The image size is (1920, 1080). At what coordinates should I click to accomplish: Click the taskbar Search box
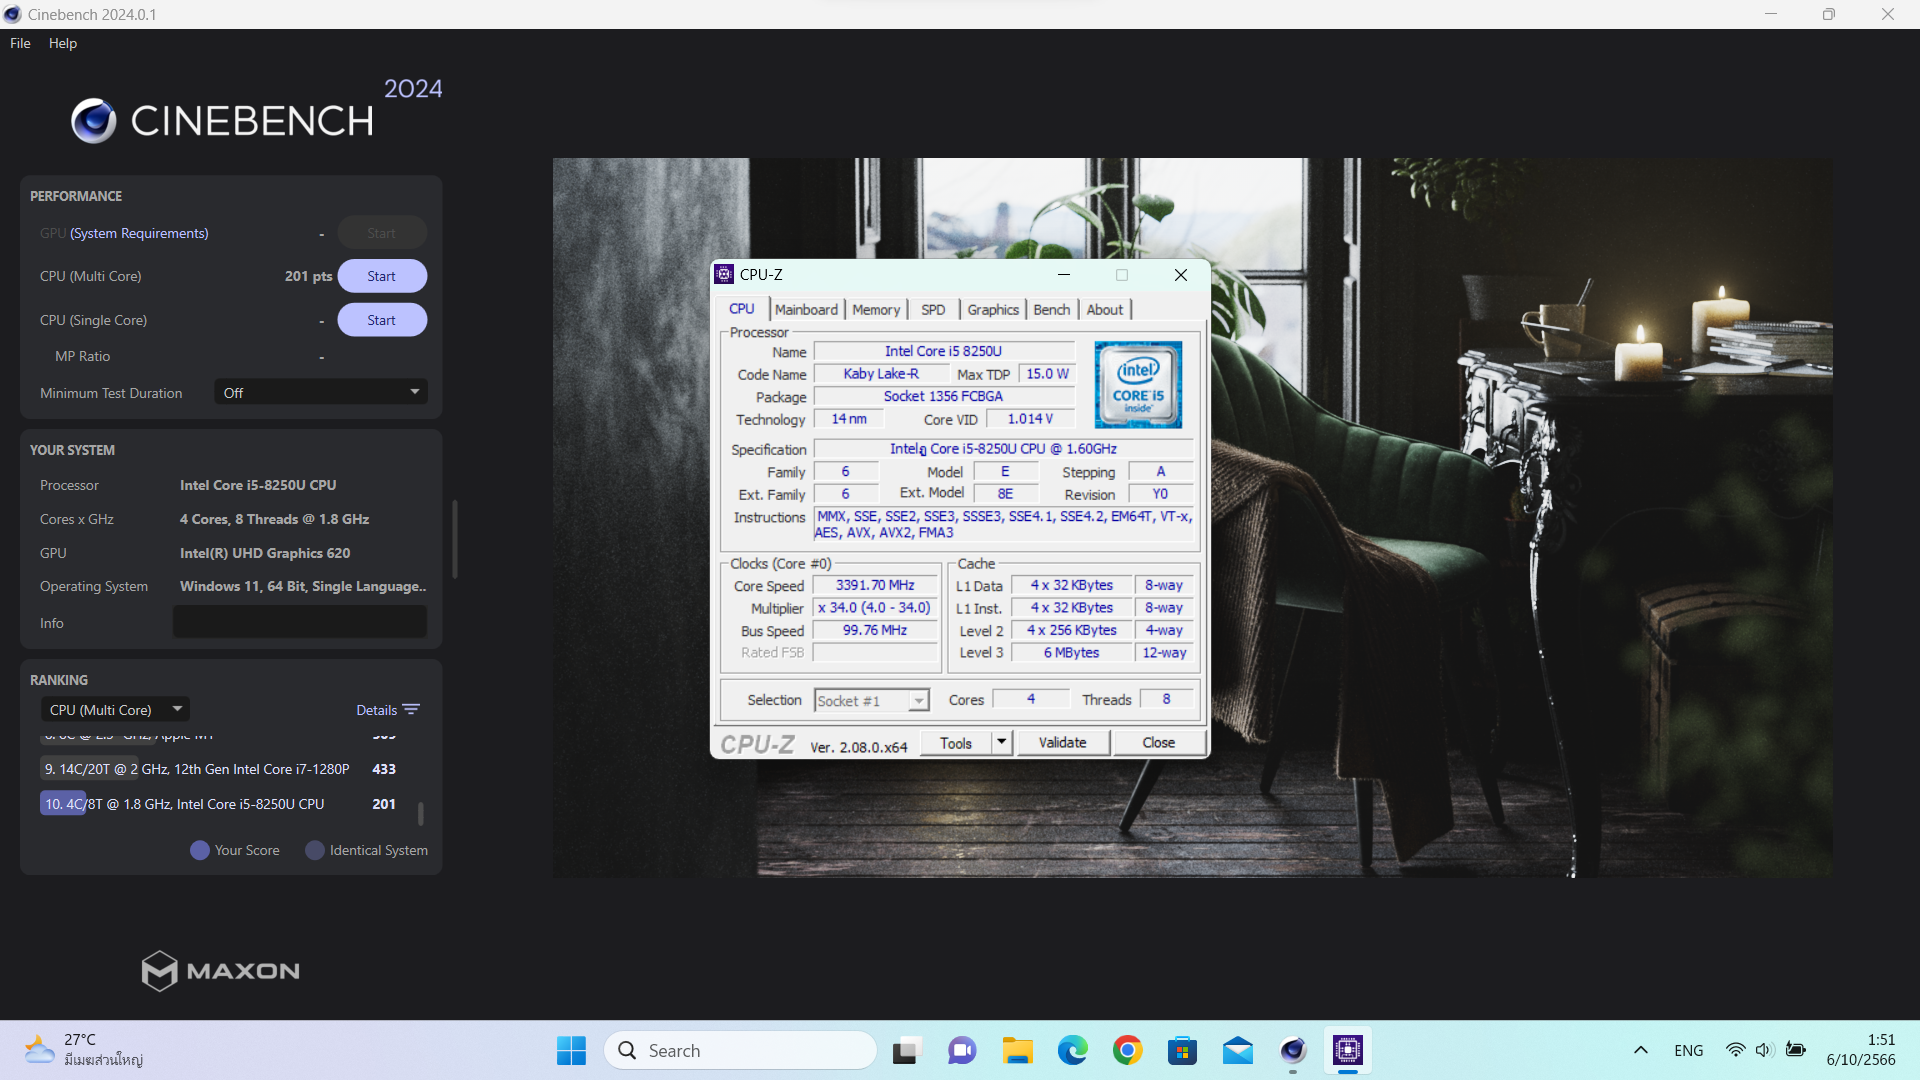tap(741, 1050)
